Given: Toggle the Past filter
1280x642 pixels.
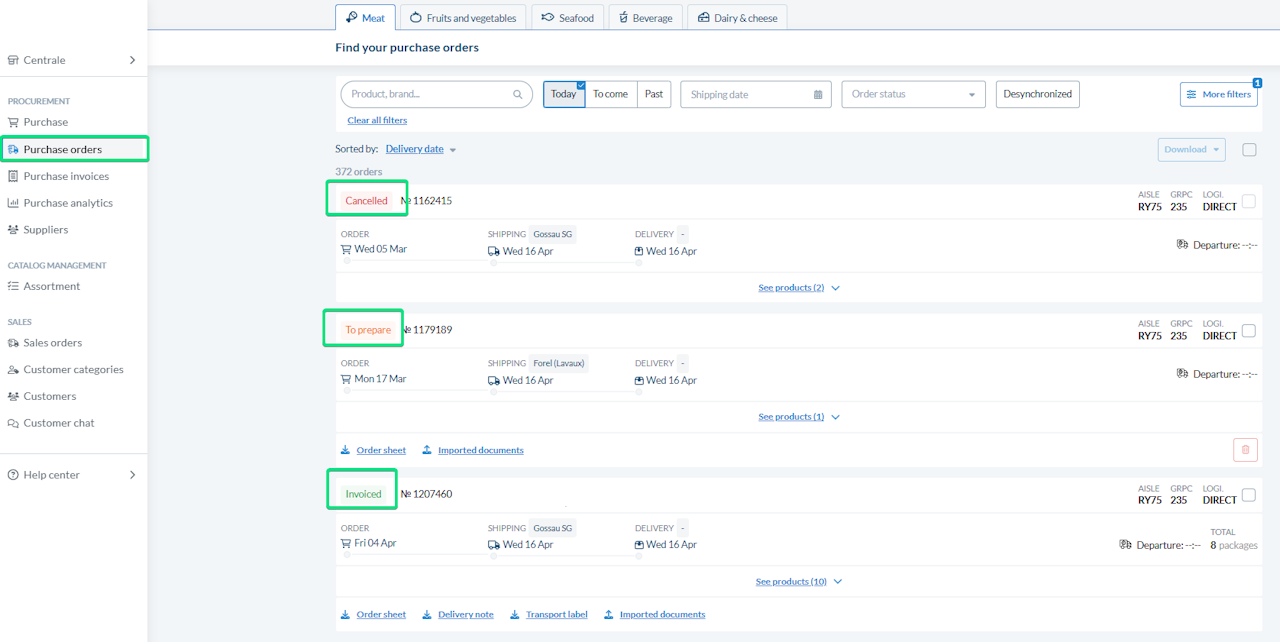Looking at the screenshot, I should [654, 94].
